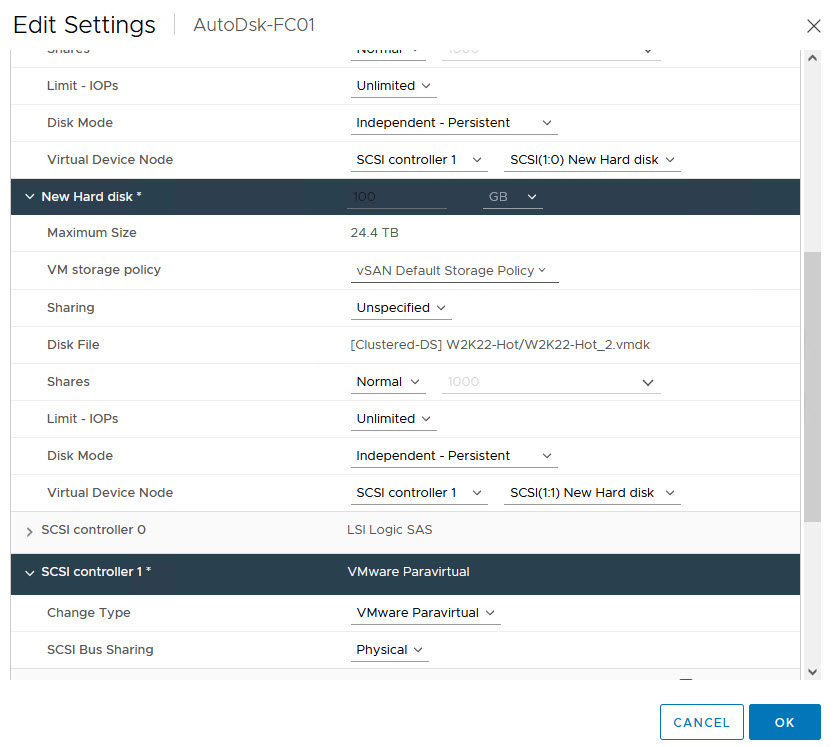Open SCSI Bus Sharing Physical dropdown
Screen dimensions: 834x747
[389, 650]
